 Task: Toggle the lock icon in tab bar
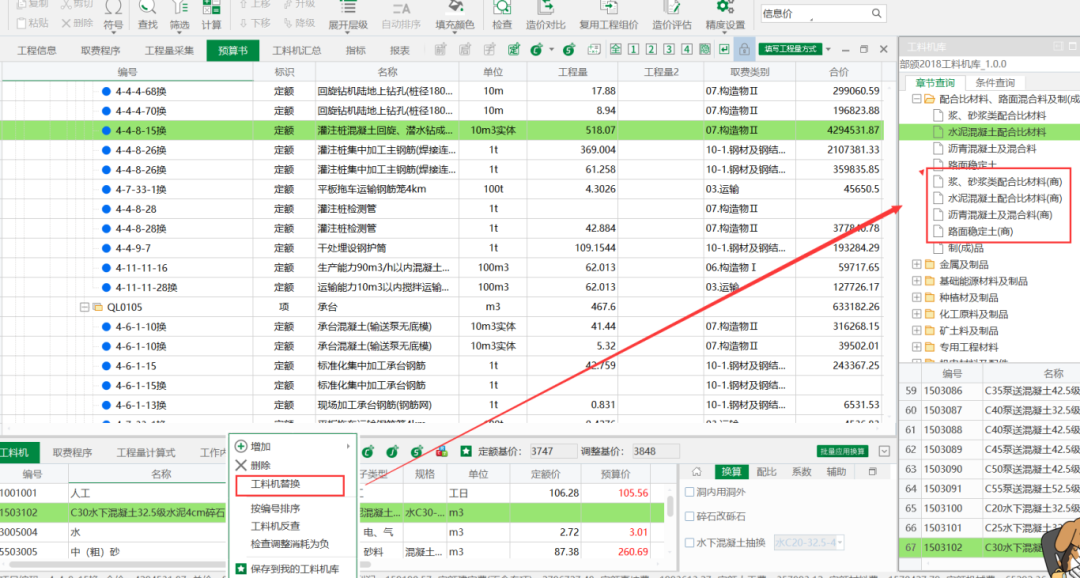pyautogui.click(x=743, y=50)
